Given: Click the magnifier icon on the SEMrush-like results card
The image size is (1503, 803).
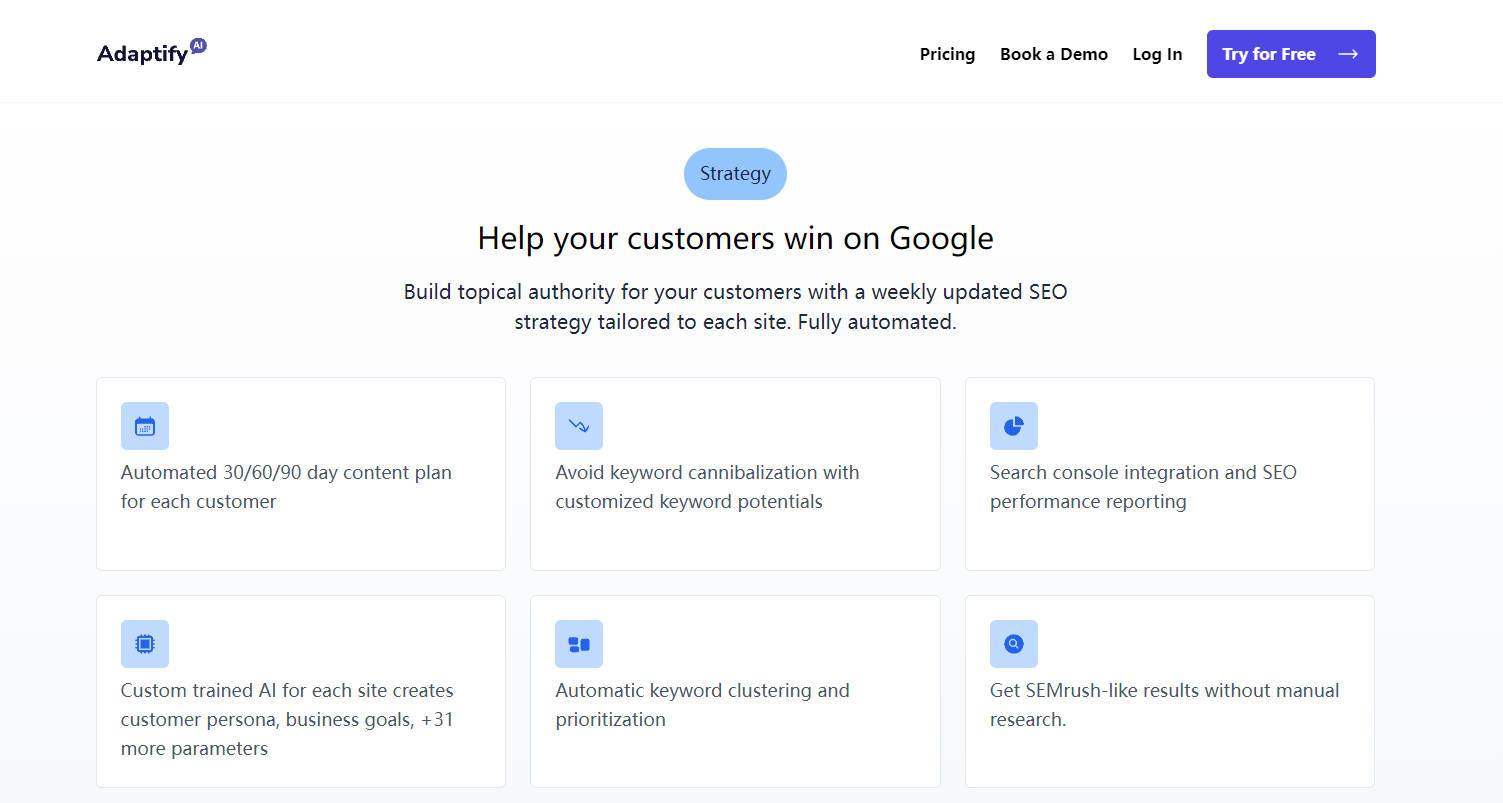Looking at the screenshot, I should click(1013, 644).
